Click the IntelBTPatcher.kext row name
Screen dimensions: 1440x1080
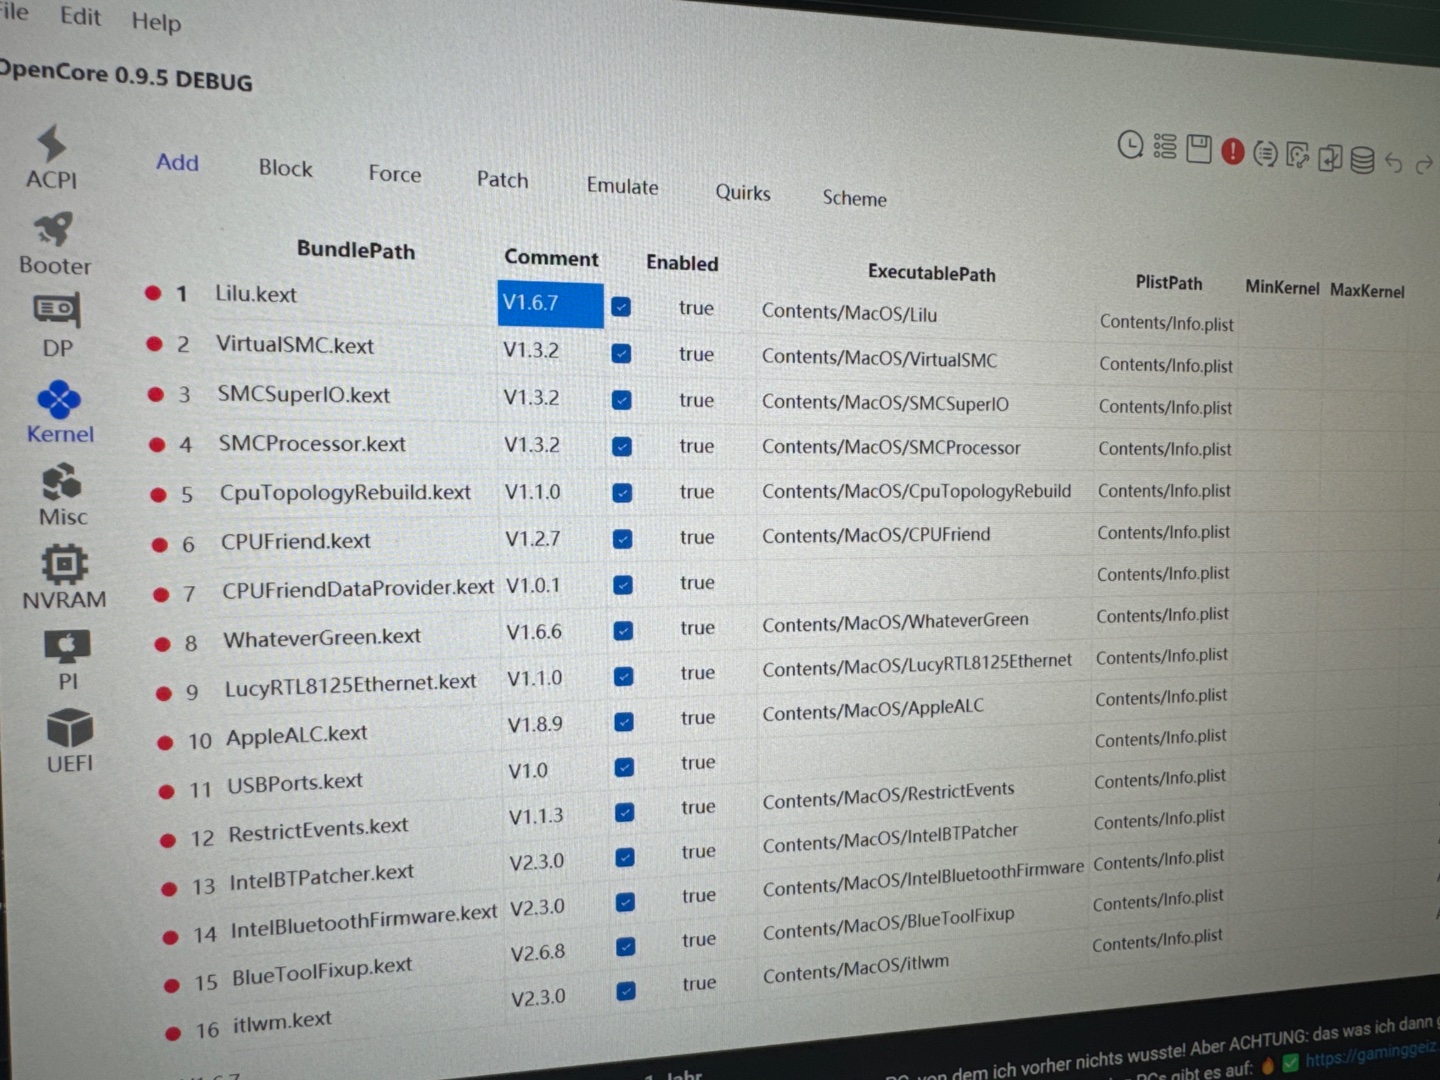coord(321,877)
